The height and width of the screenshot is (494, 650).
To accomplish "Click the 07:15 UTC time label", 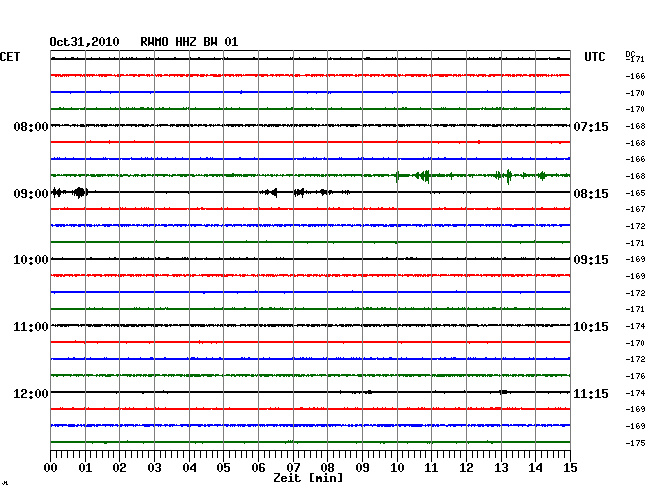I will pyautogui.click(x=591, y=126).
